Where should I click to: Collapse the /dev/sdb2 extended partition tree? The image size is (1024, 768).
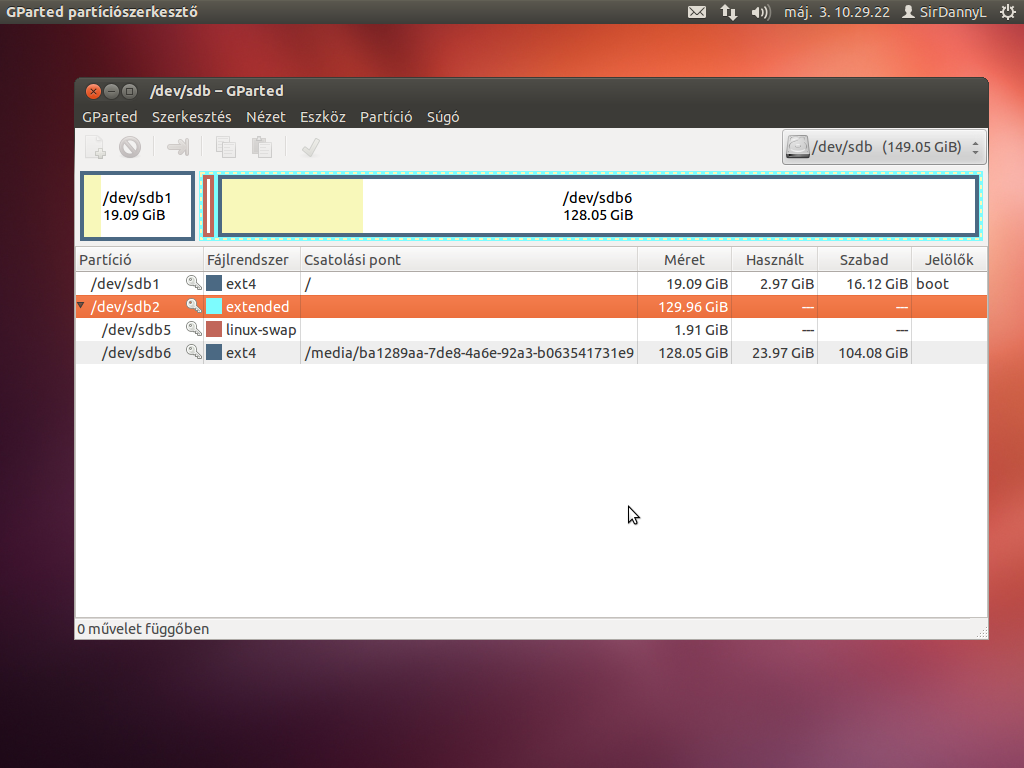click(81, 306)
